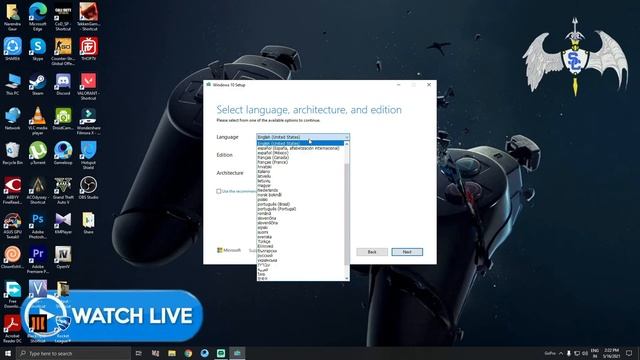Open Adobe Premiere Pro desktop shortcut

[x=38, y=259]
